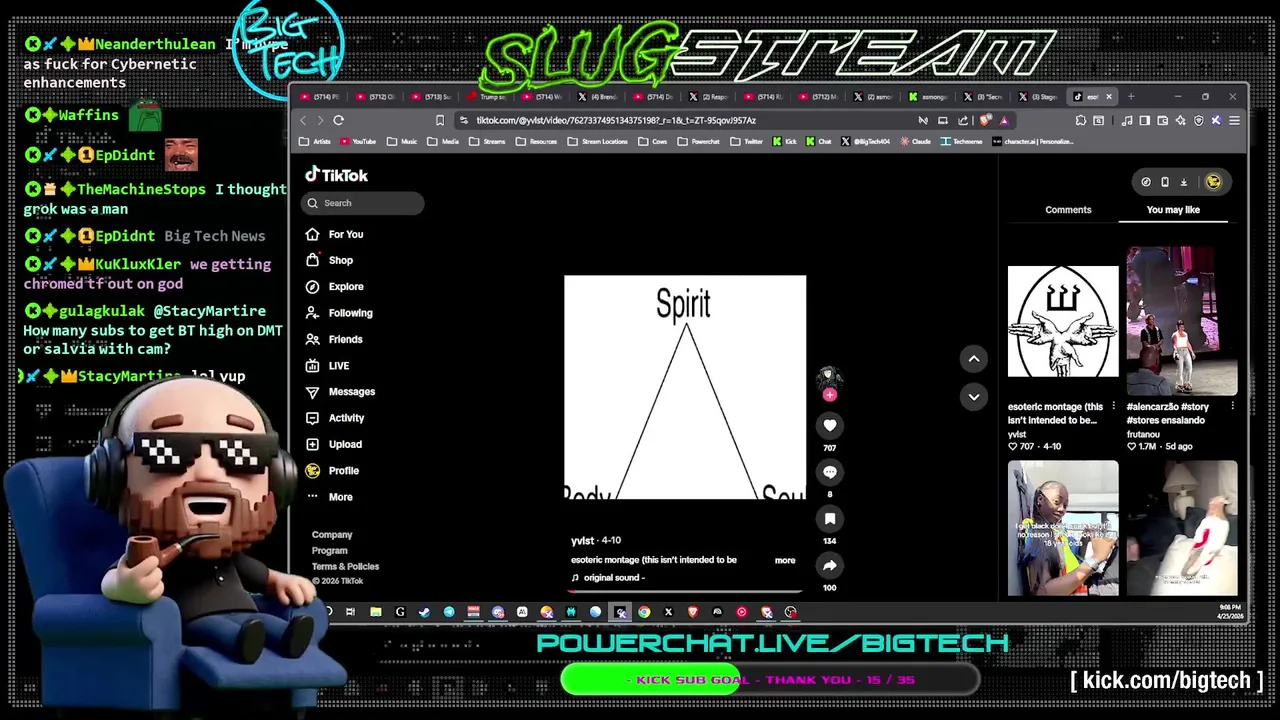This screenshot has width=1280, height=720.
Task: Go to next video with down arrow
Action: click(973, 397)
